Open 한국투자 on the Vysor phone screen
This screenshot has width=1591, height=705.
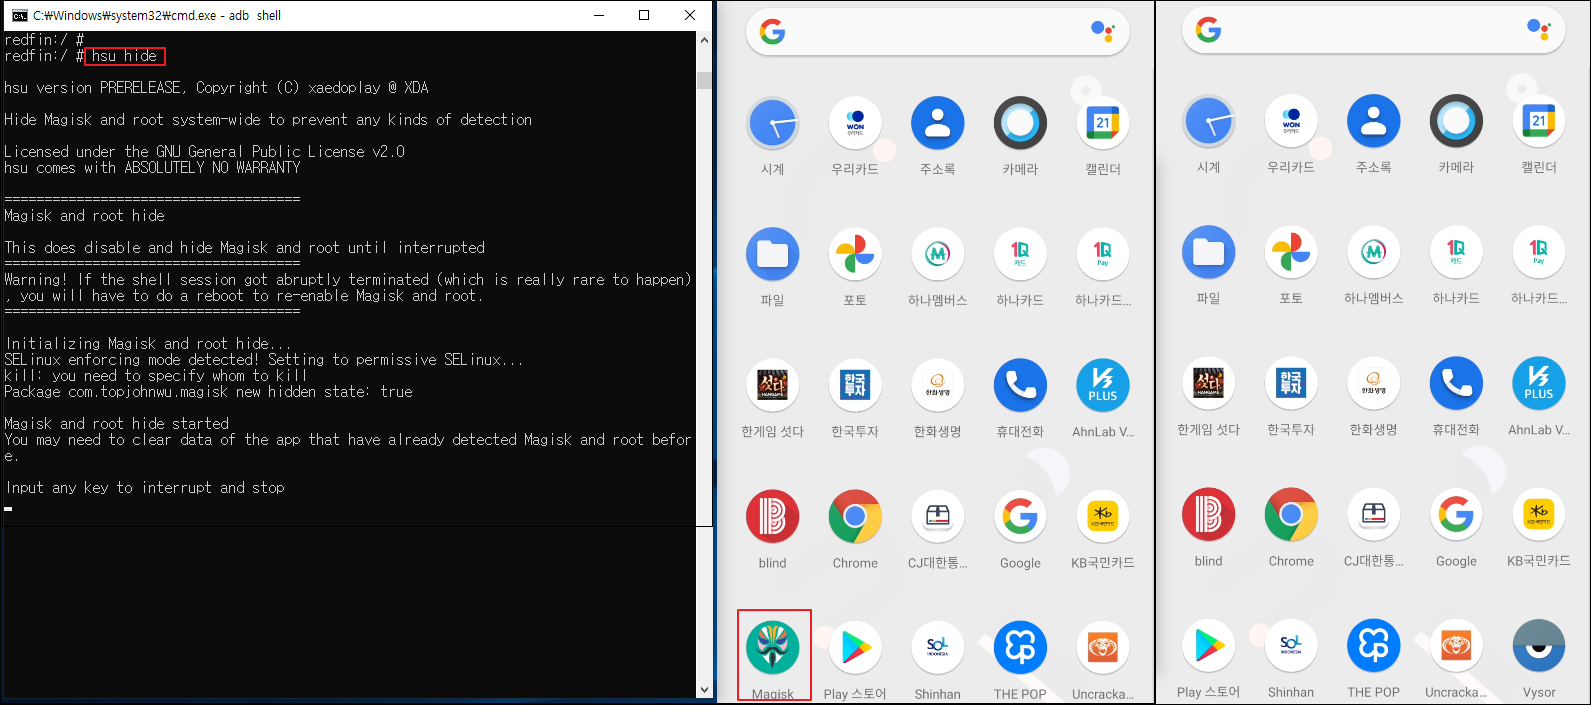click(1291, 383)
